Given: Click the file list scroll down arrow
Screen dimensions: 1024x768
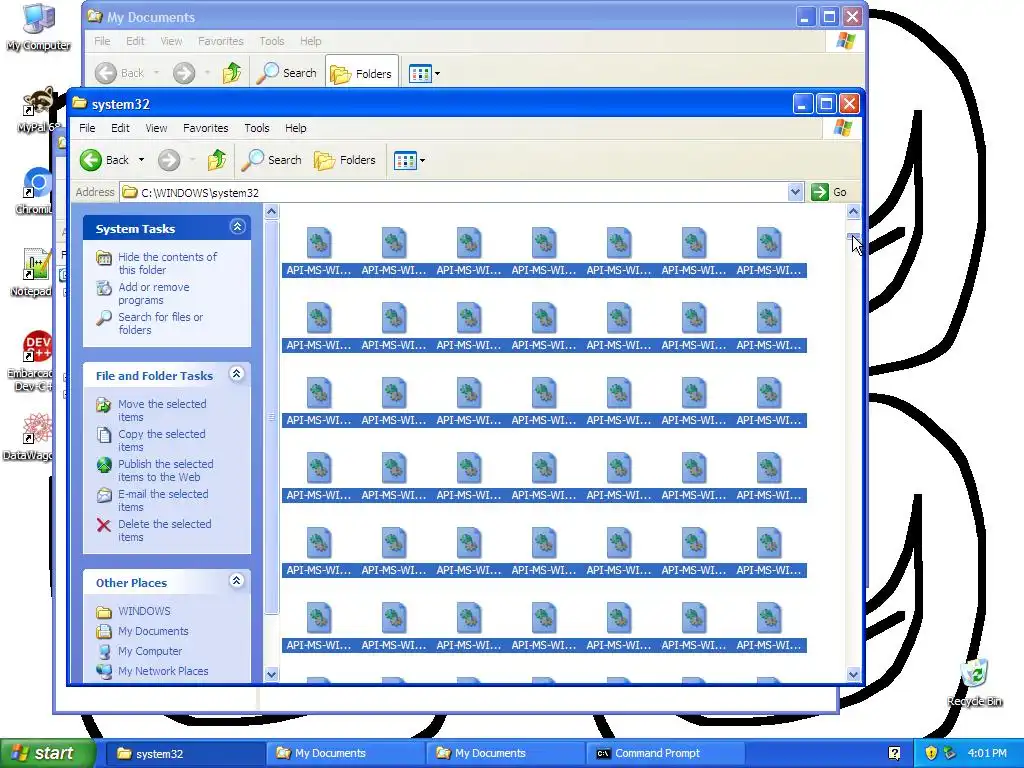Looking at the screenshot, I should [x=853, y=675].
